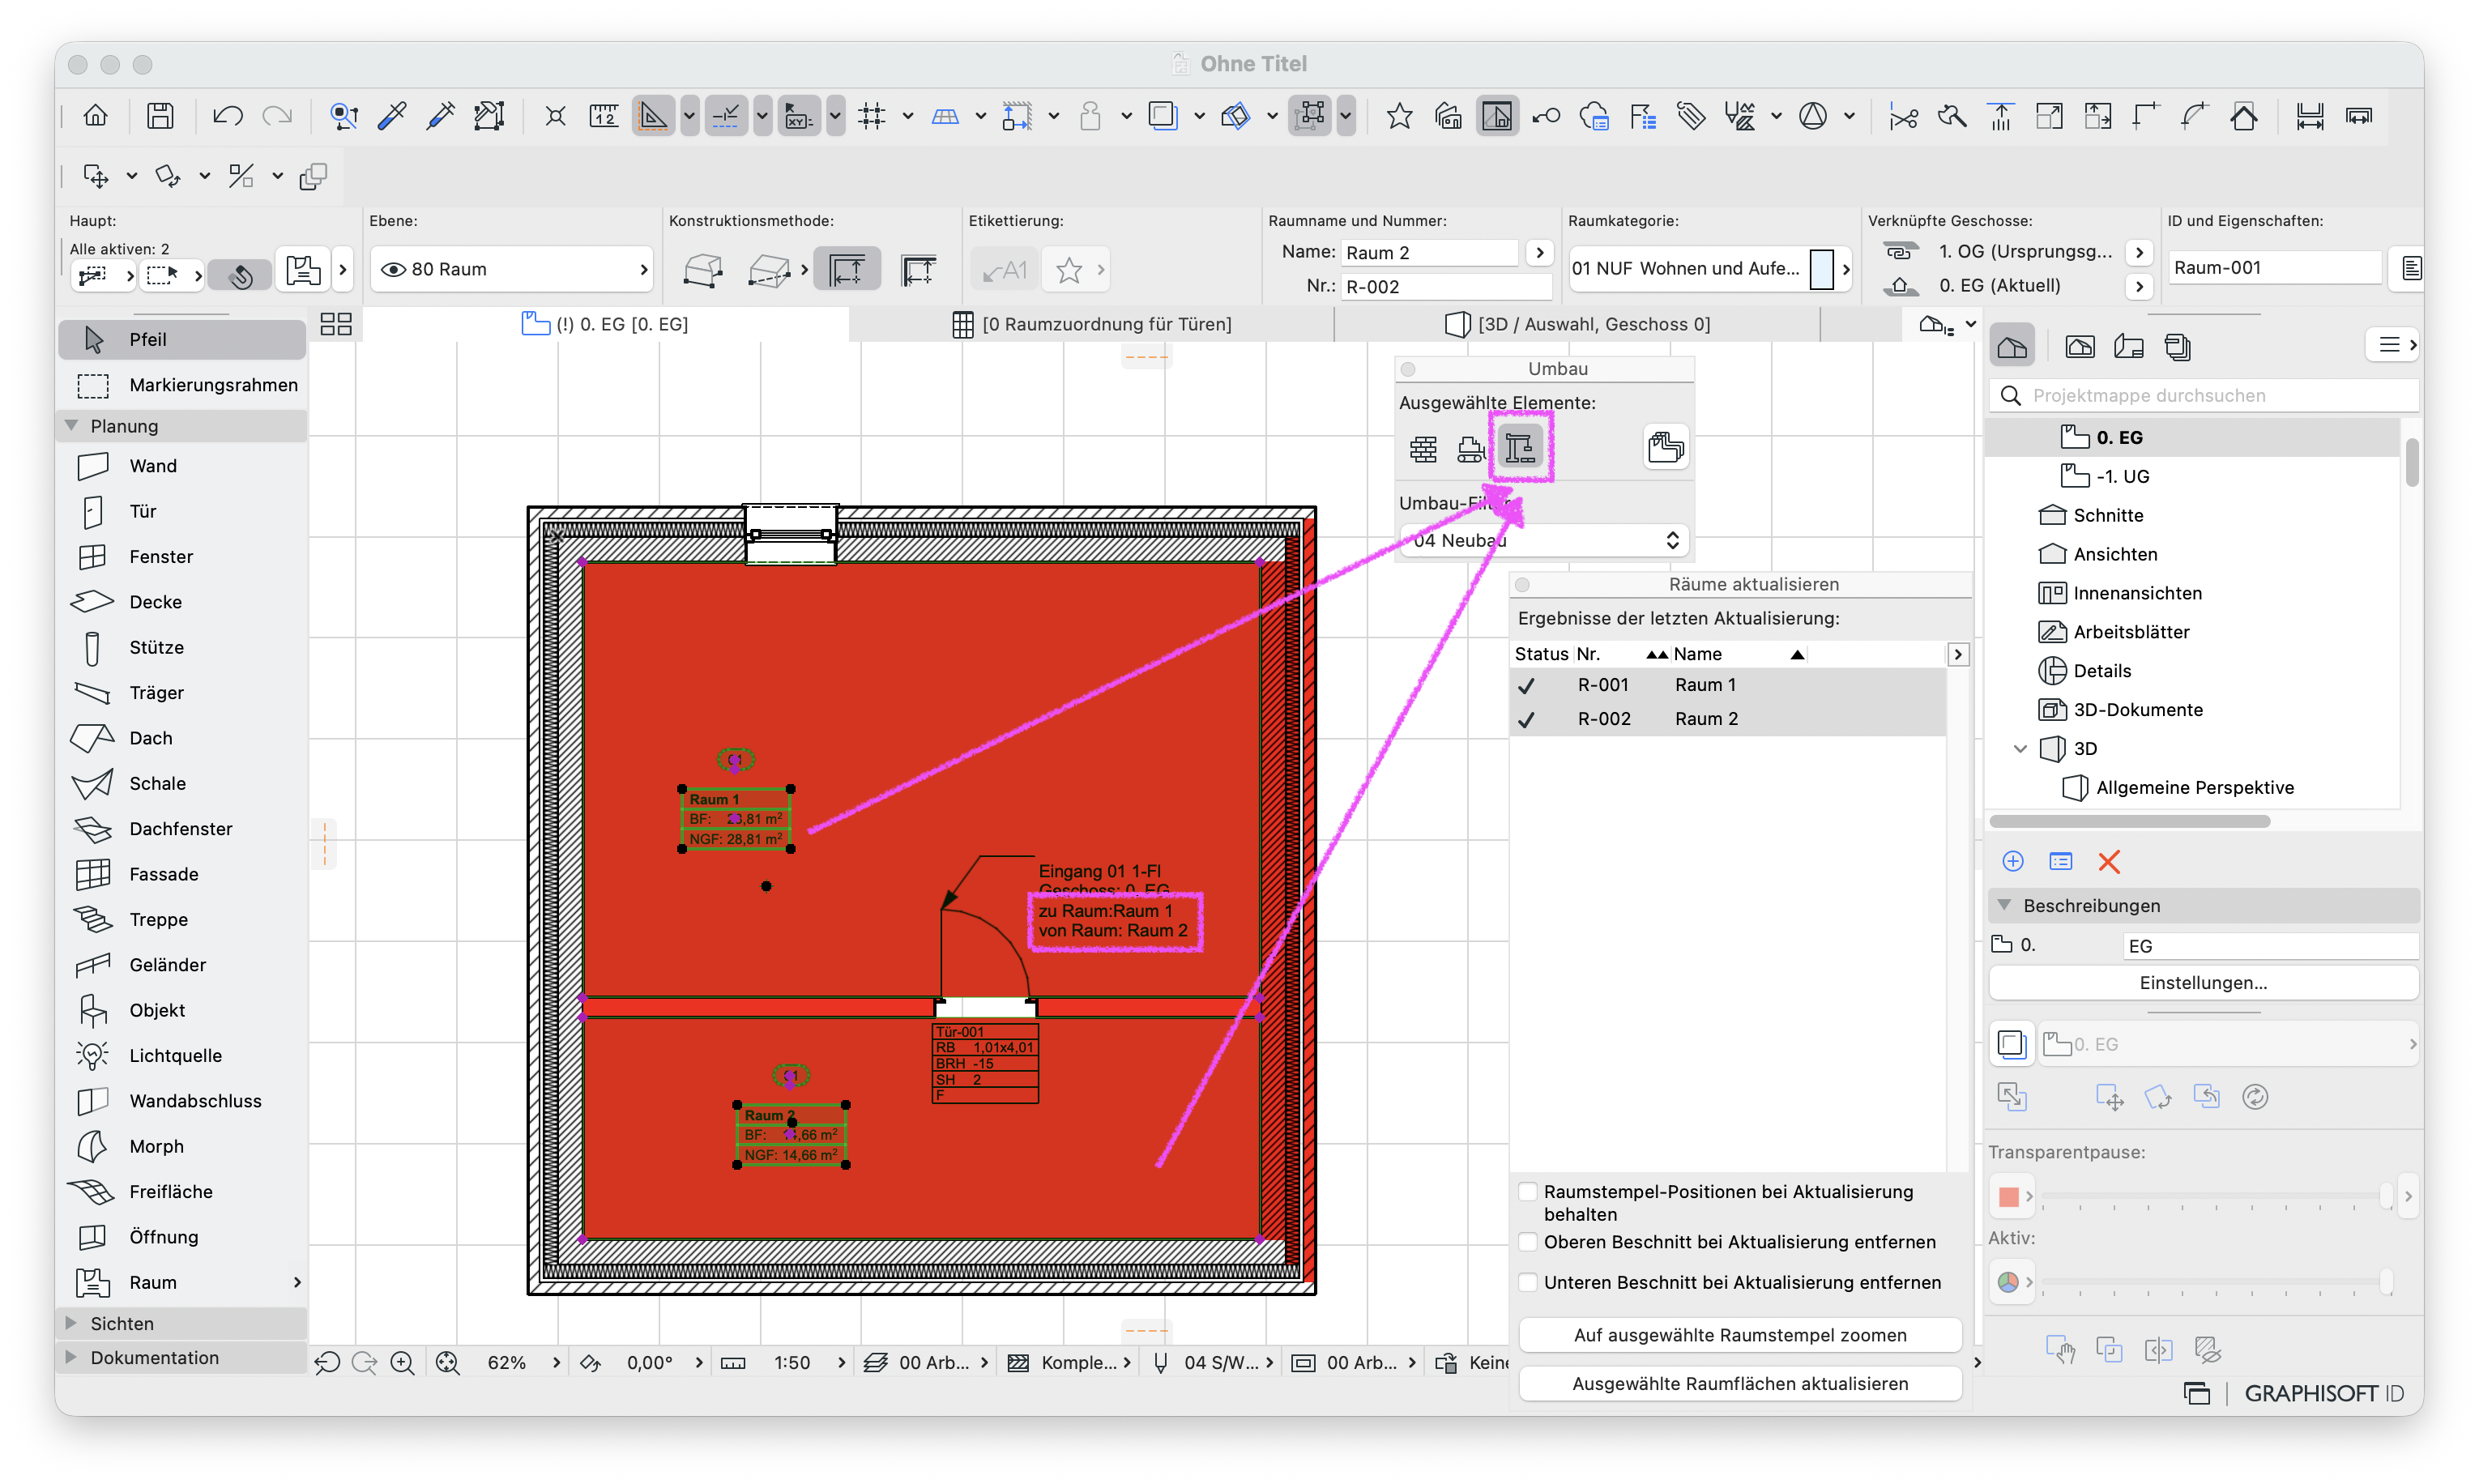Open the Raumkategorie 01 NUF dropdown
2479x1484 pixels.
(1709, 268)
